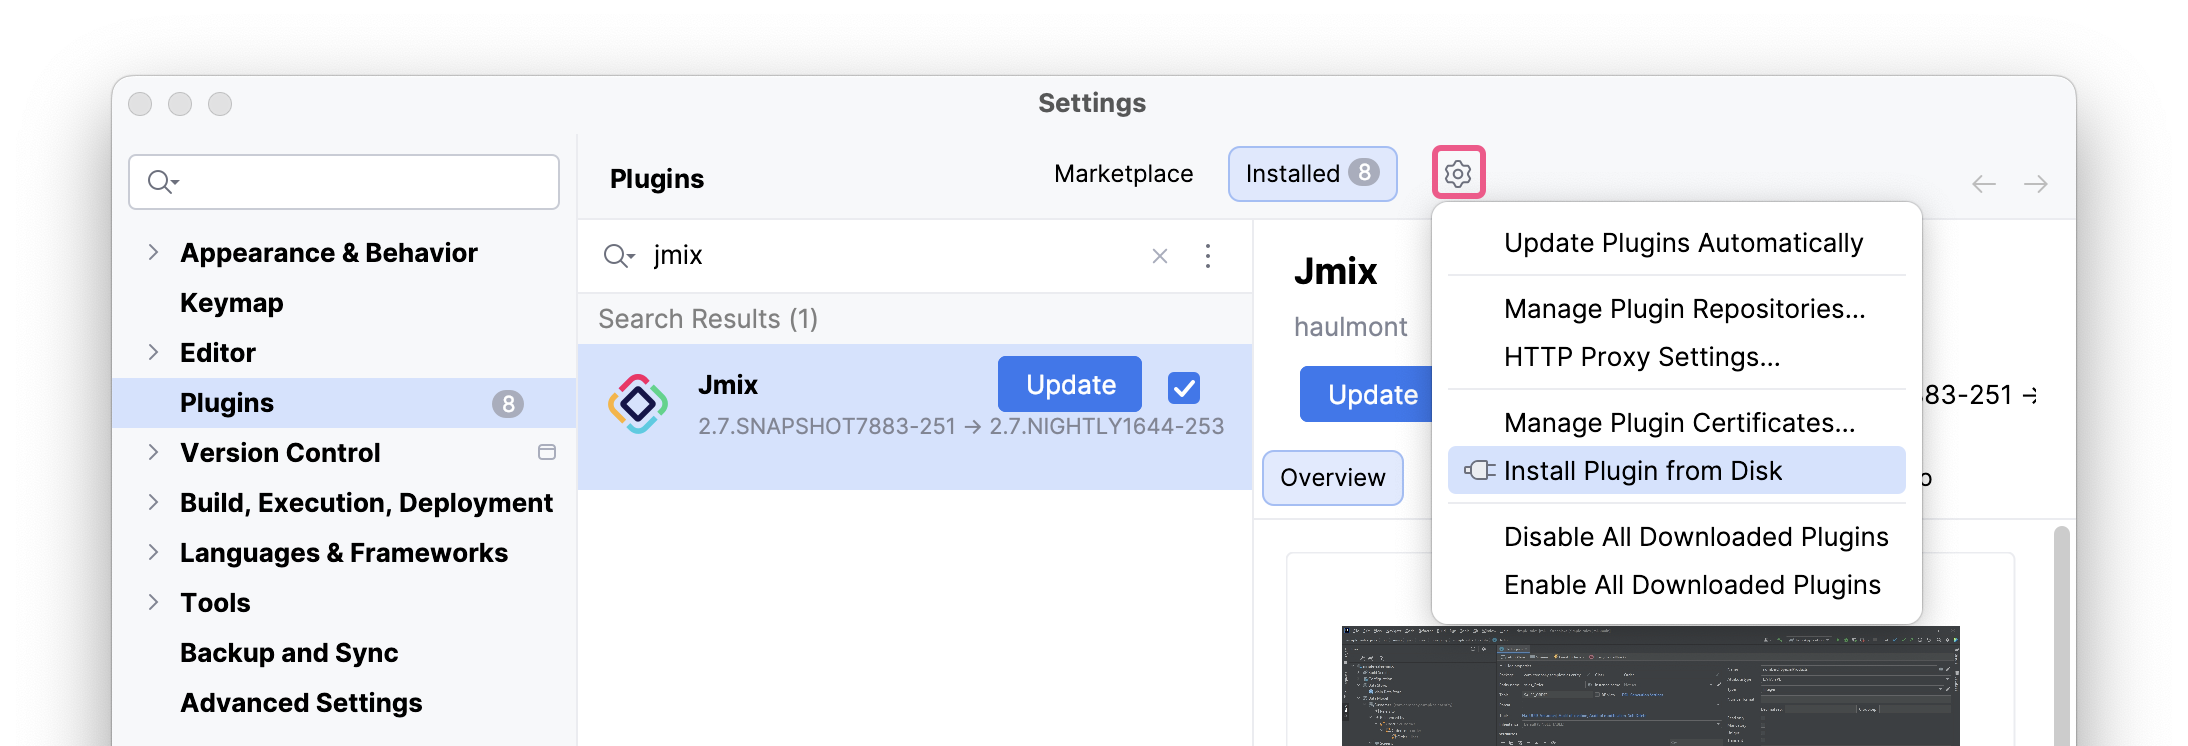Open Keymap settings page

point(231,302)
